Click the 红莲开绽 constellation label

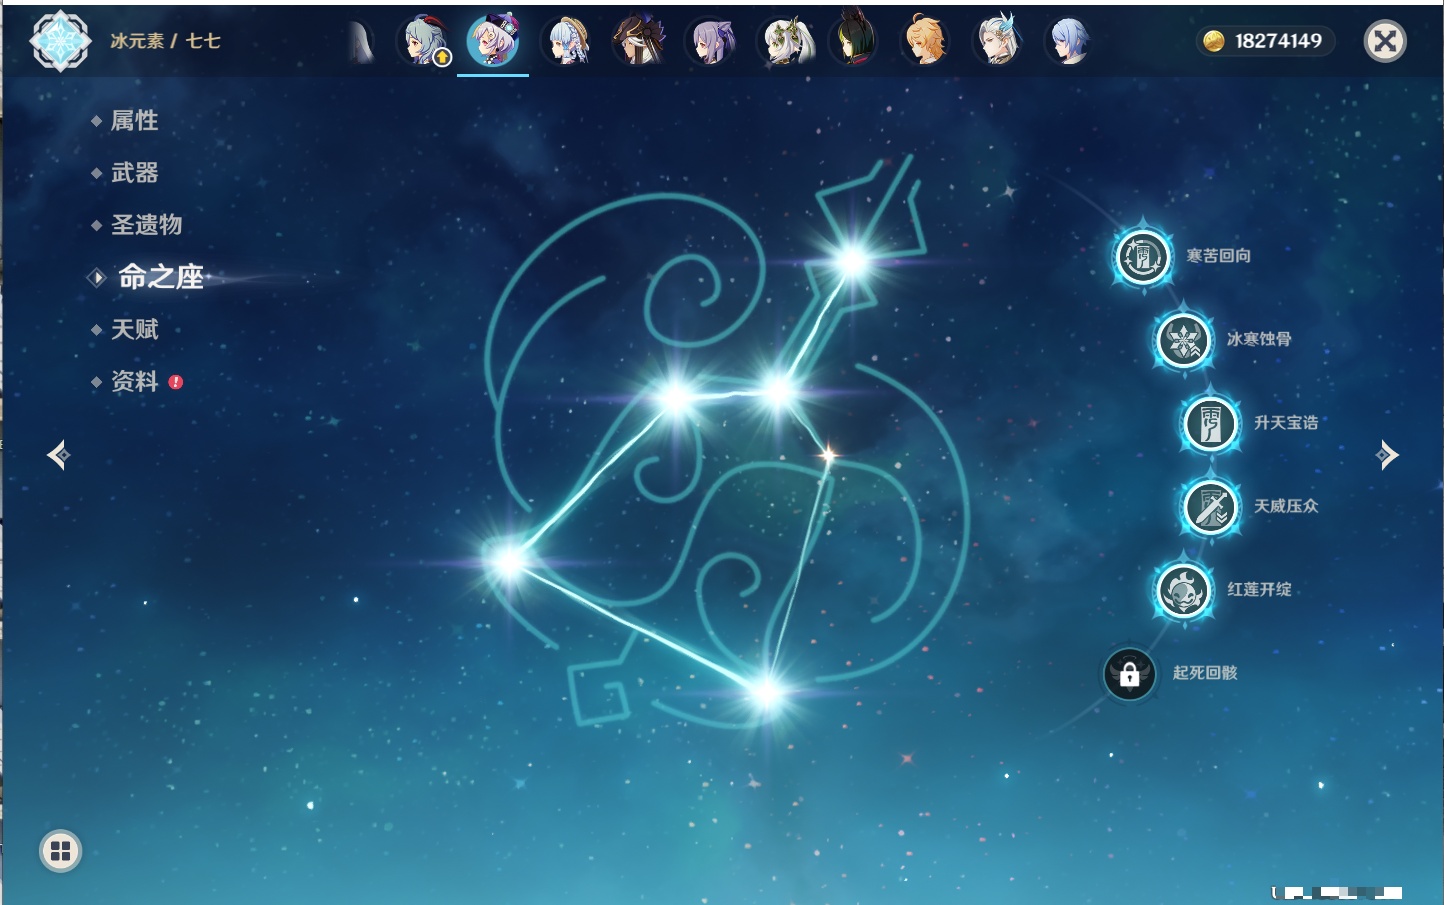[x=1259, y=590]
